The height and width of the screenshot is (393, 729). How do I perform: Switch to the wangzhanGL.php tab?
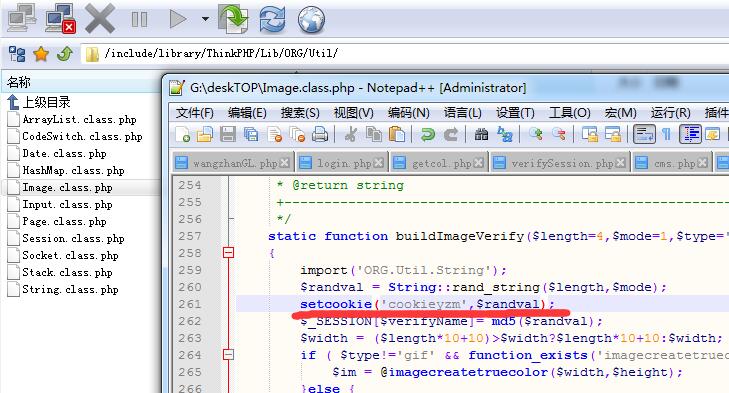(x=232, y=163)
